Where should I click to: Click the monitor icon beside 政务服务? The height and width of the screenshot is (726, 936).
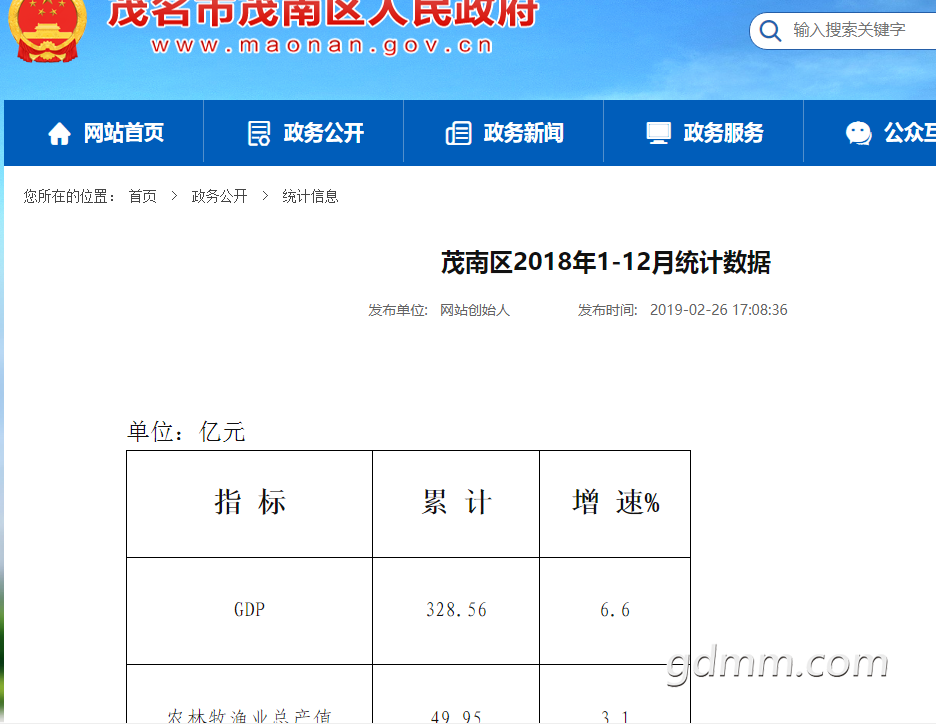point(658,133)
